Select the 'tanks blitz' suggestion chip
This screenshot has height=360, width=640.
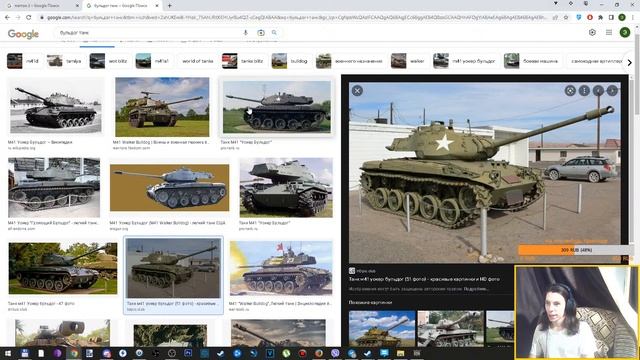(x=243, y=61)
